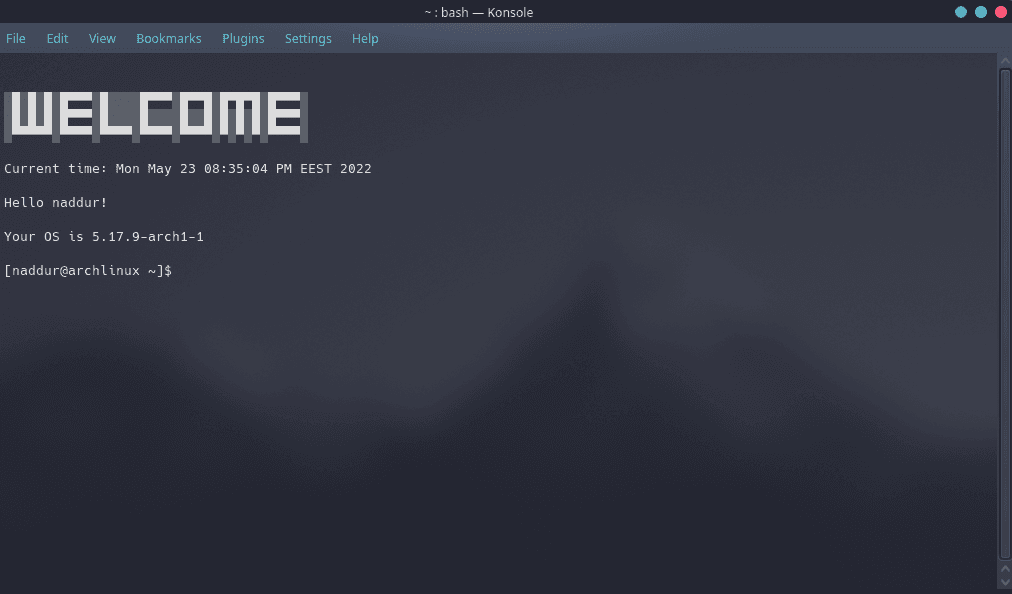
Task: Open the File menu
Action: point(16,39)
